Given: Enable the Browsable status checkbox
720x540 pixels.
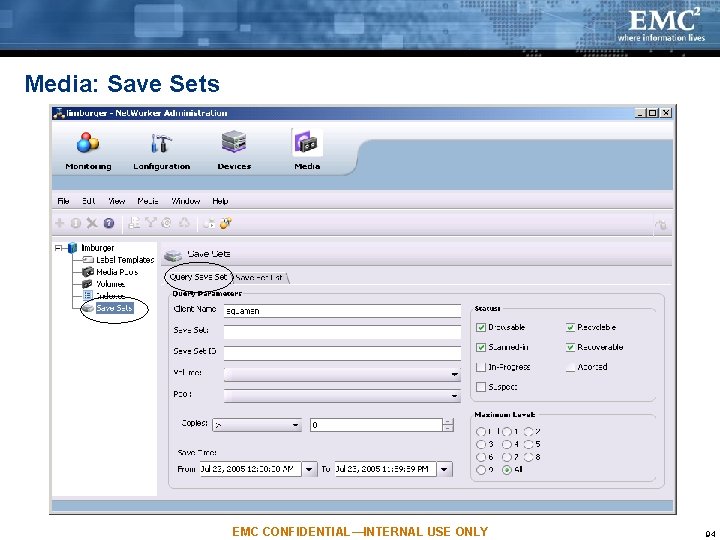Looking at the screenshot, I should pos(481,327).
